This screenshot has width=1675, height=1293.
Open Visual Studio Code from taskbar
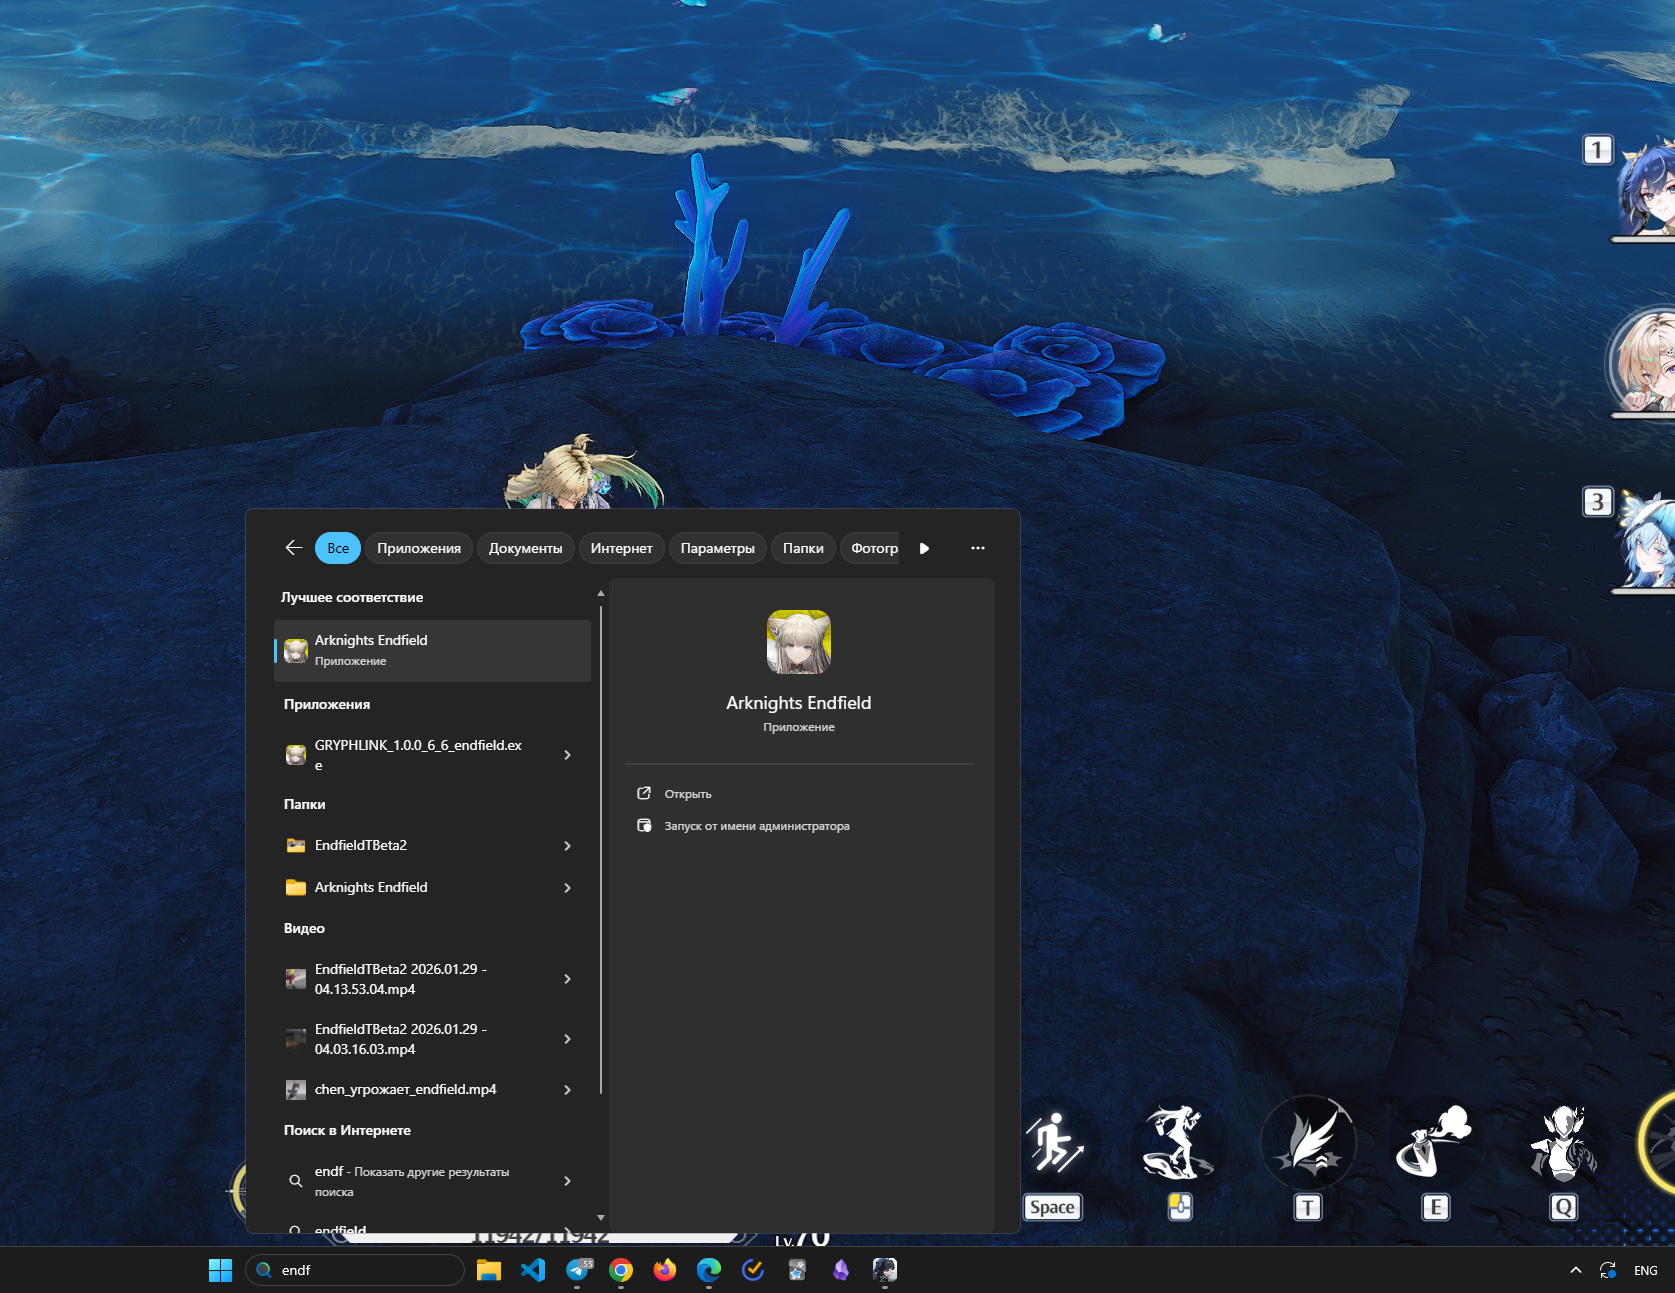(x=533, y=1270)
